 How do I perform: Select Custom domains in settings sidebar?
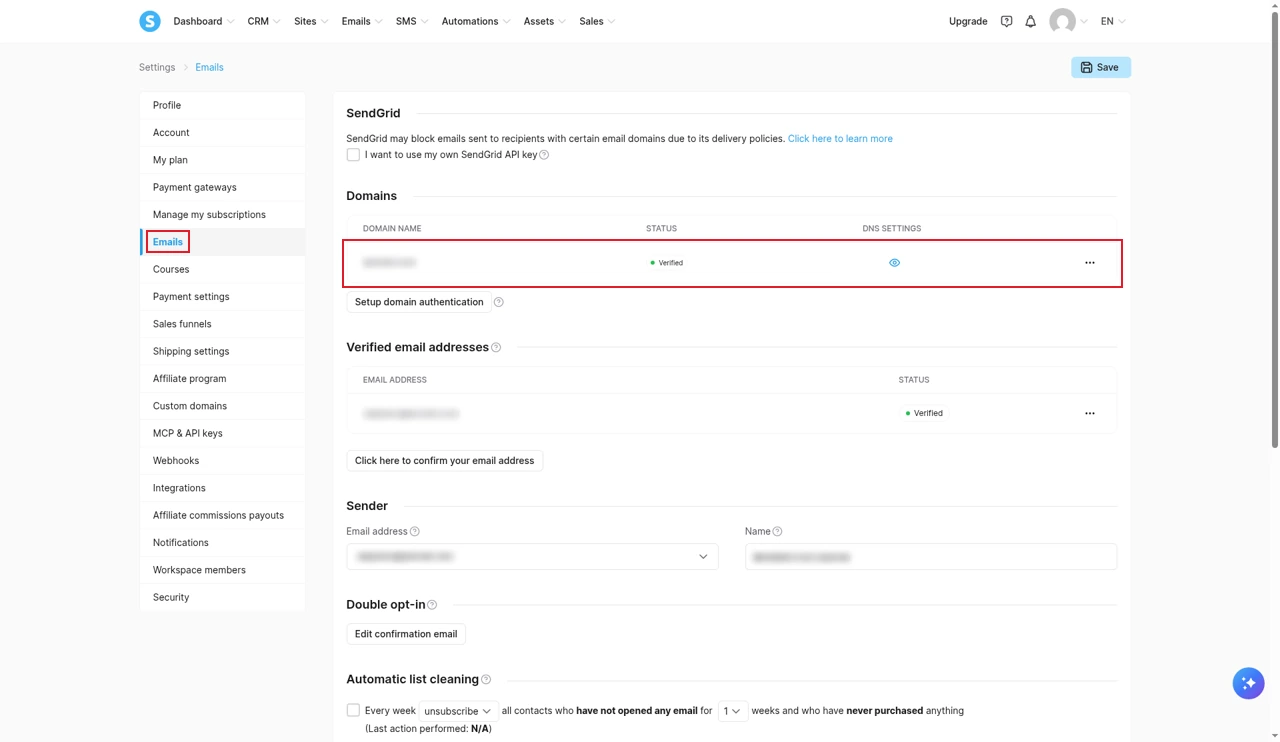[x=222, y=406]
